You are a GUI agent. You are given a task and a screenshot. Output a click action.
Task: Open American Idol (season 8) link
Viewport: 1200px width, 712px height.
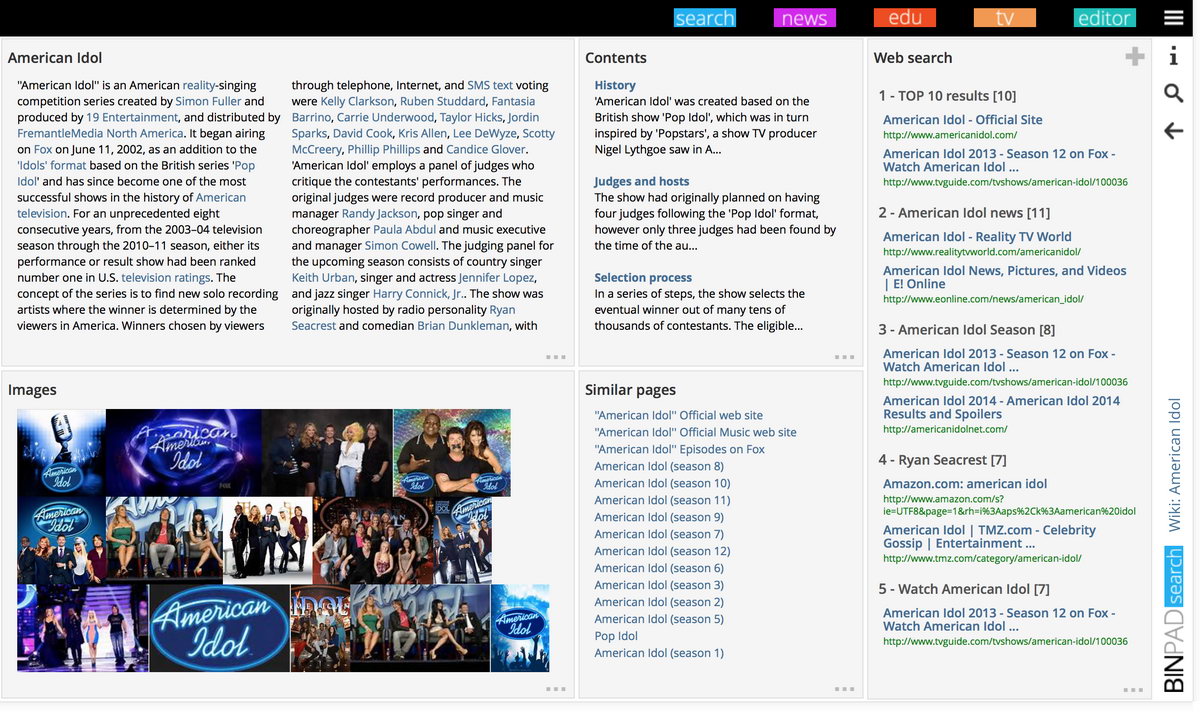(x=659, y=466)
